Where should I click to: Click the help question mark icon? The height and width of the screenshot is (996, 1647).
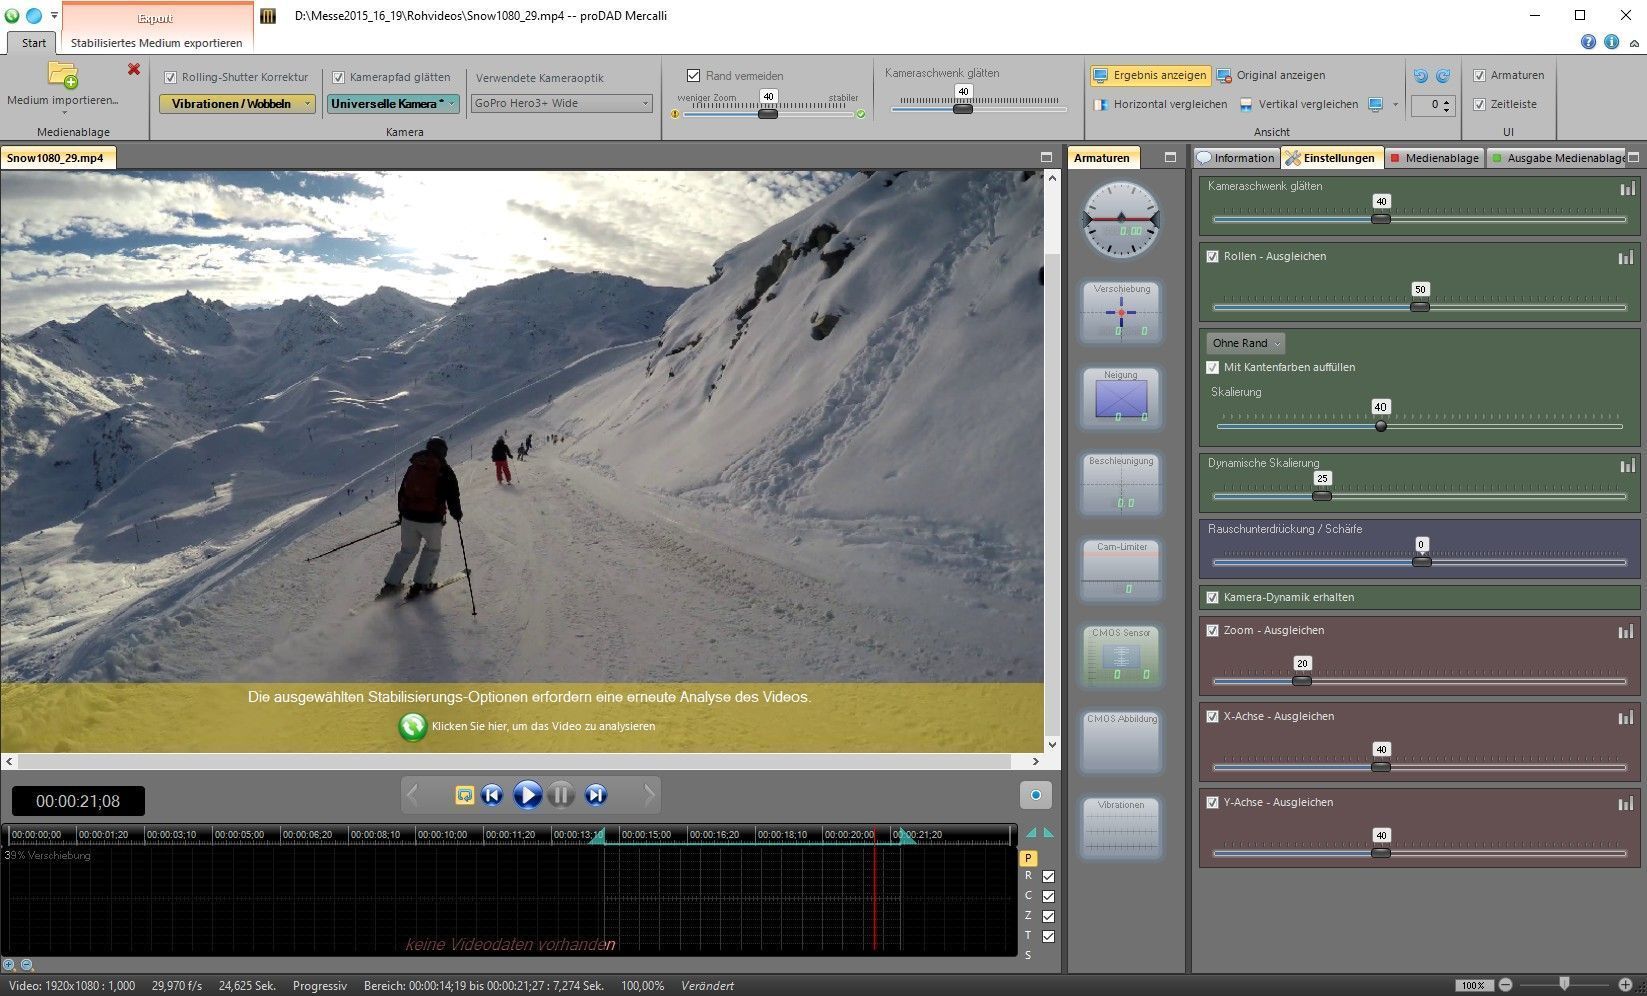(1588, 42)
